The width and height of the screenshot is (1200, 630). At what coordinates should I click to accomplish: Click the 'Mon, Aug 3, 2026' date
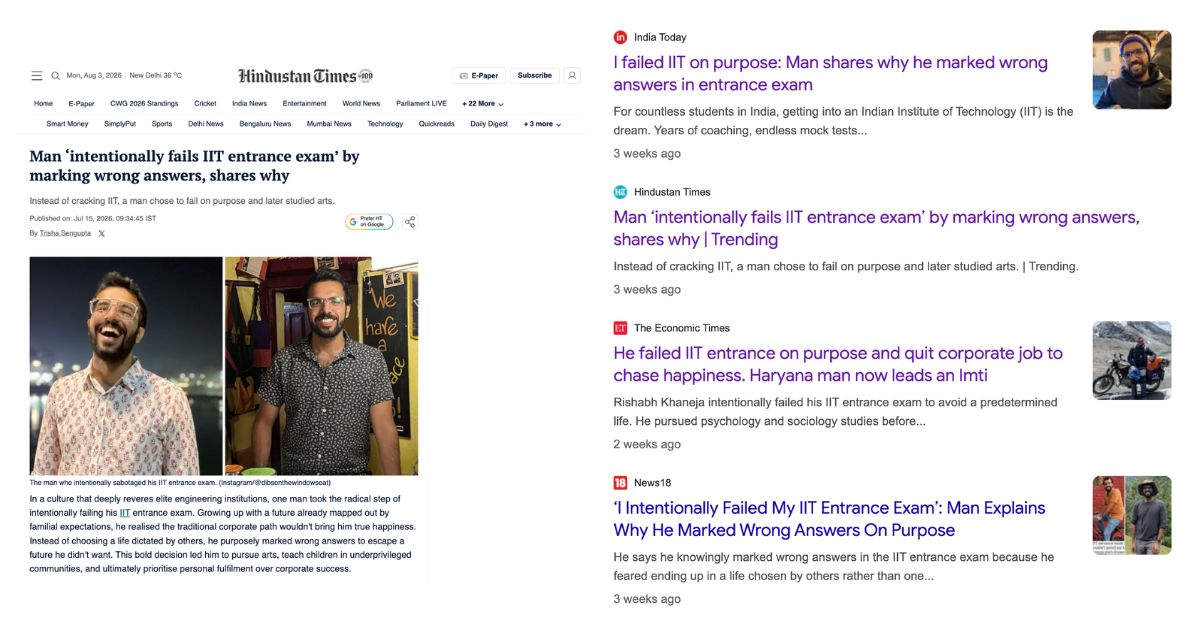click(x=94, y=76)
